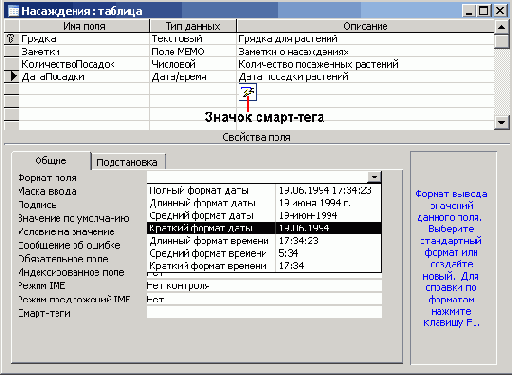Click the vertical scrollbar thumb of the table
The height and width of the screenshot is (375, 512).
[x=501, y=42]
